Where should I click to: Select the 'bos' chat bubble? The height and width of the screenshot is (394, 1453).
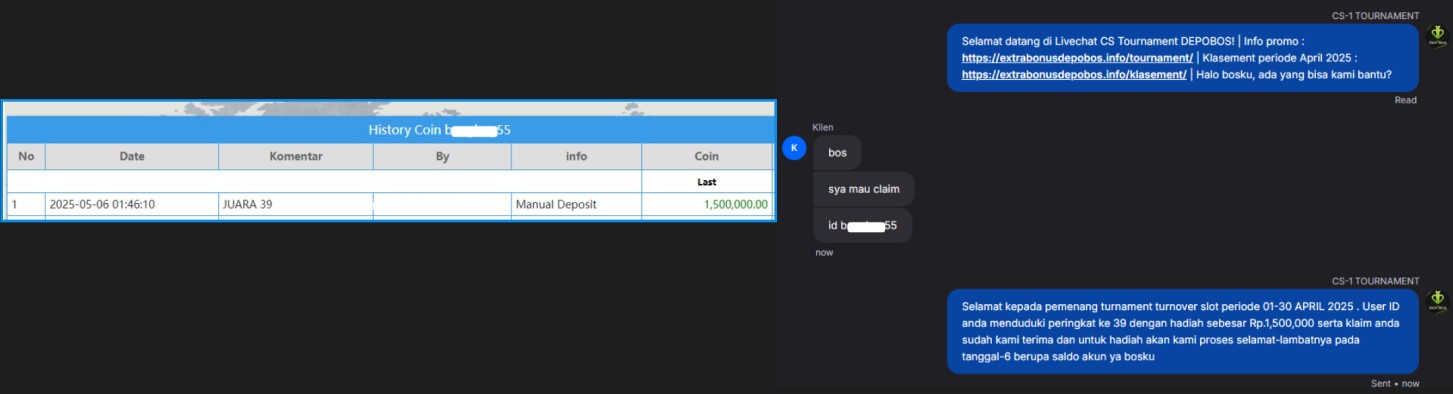tap(837, 153)
